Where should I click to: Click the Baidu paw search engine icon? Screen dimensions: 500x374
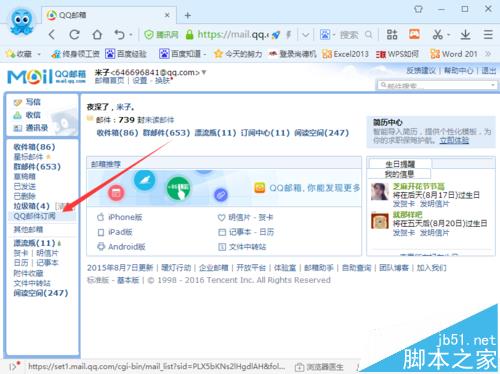[325, 34]
